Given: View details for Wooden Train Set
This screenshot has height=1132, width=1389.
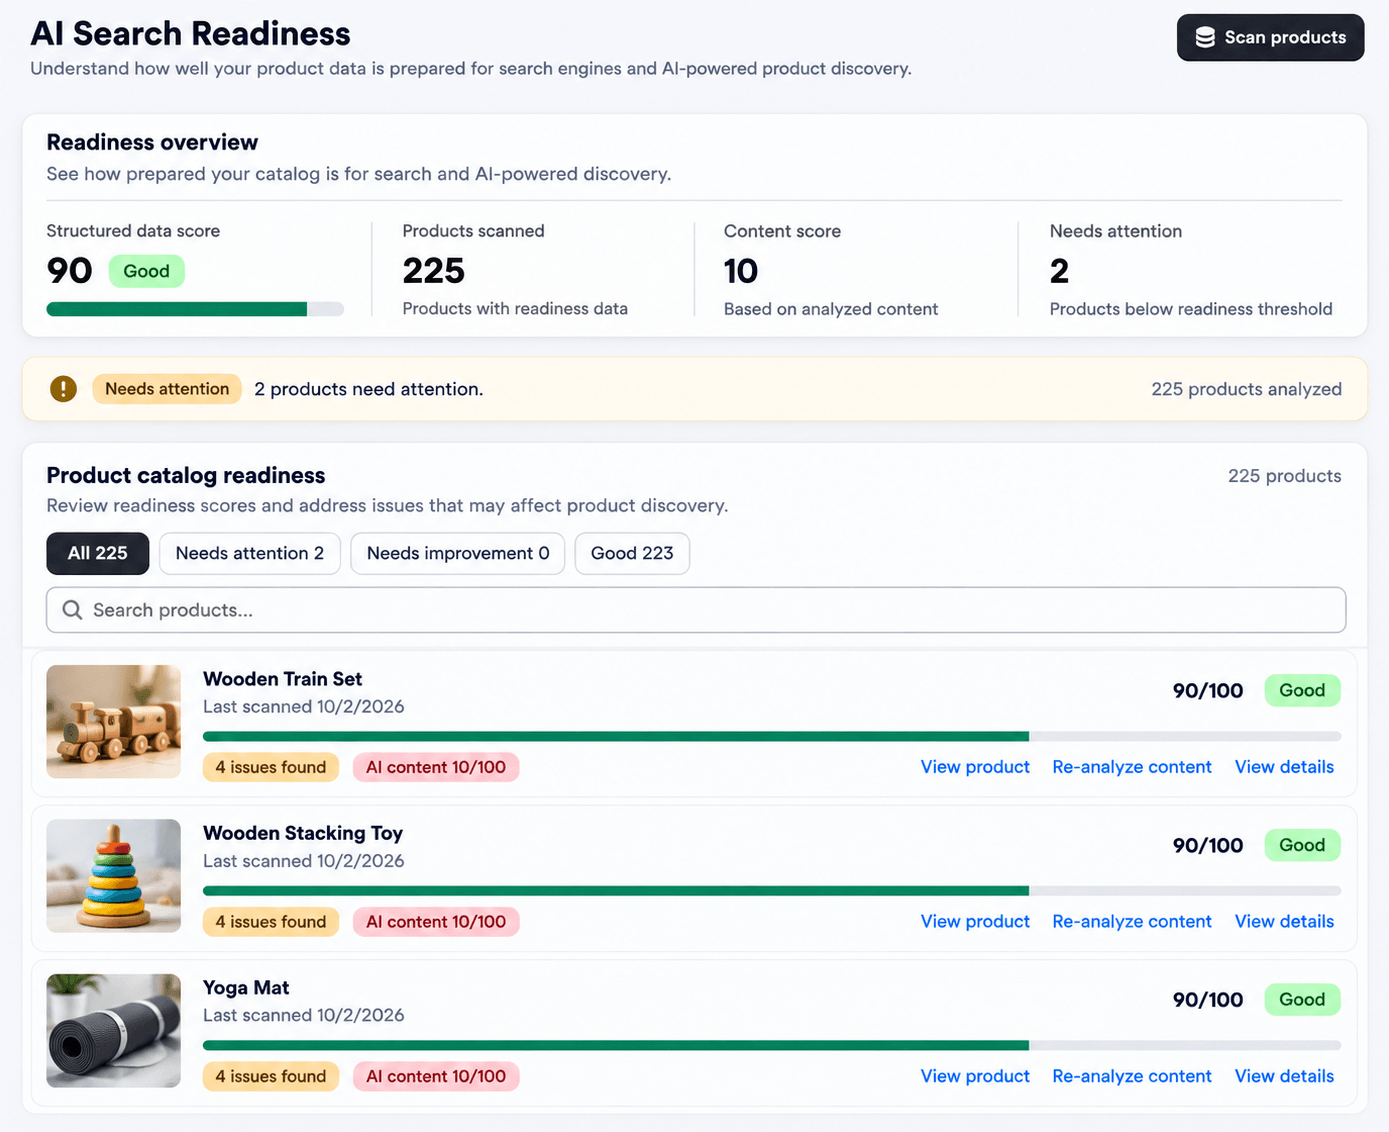Looking at the screenshot, I should click(1284, 767).
